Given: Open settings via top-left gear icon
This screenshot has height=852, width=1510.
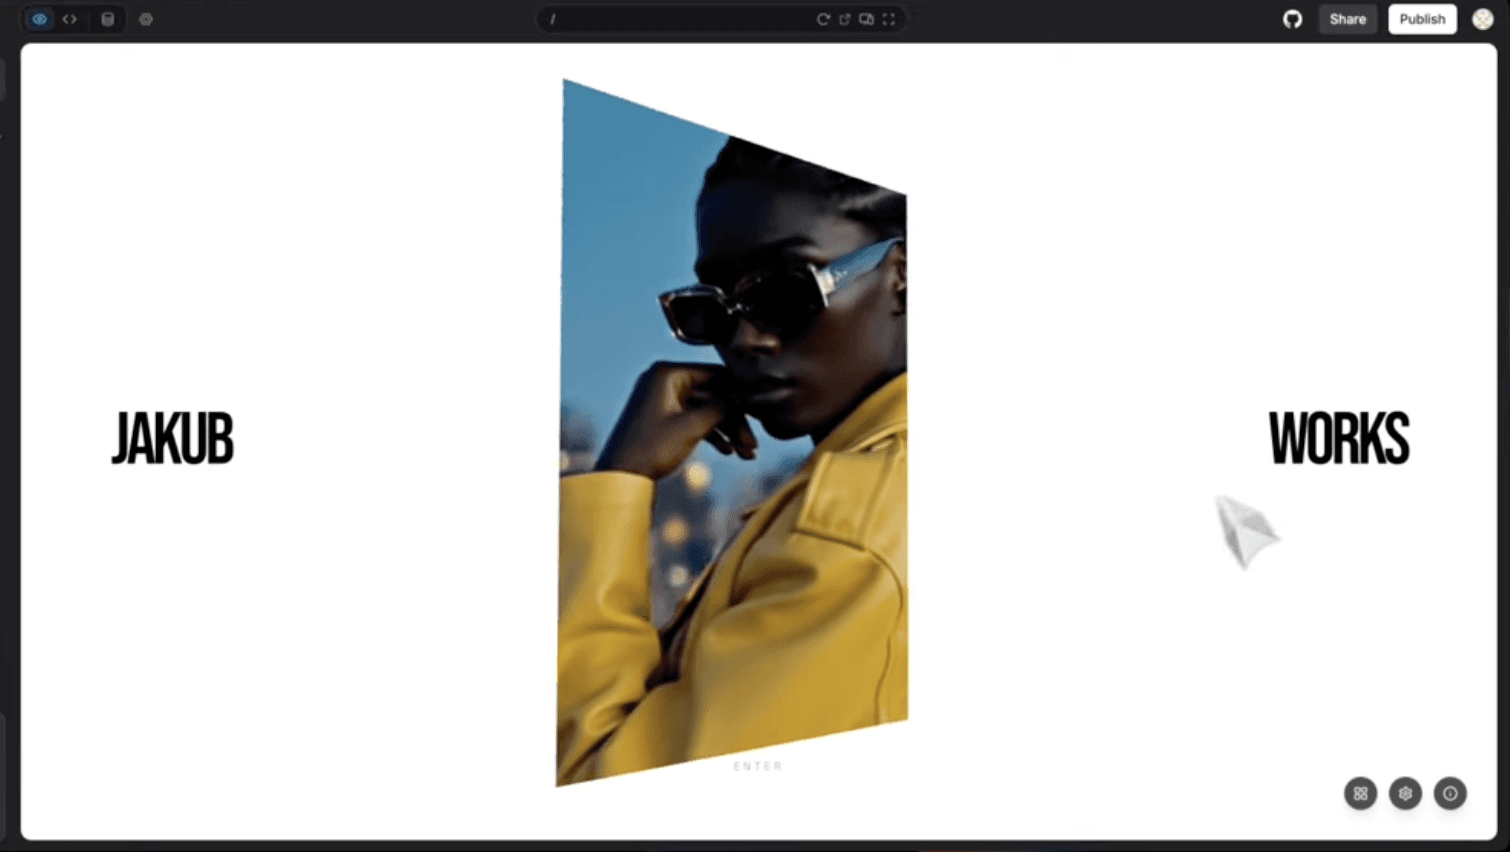Looking at the screenshot, I should [x=146, y=19].
